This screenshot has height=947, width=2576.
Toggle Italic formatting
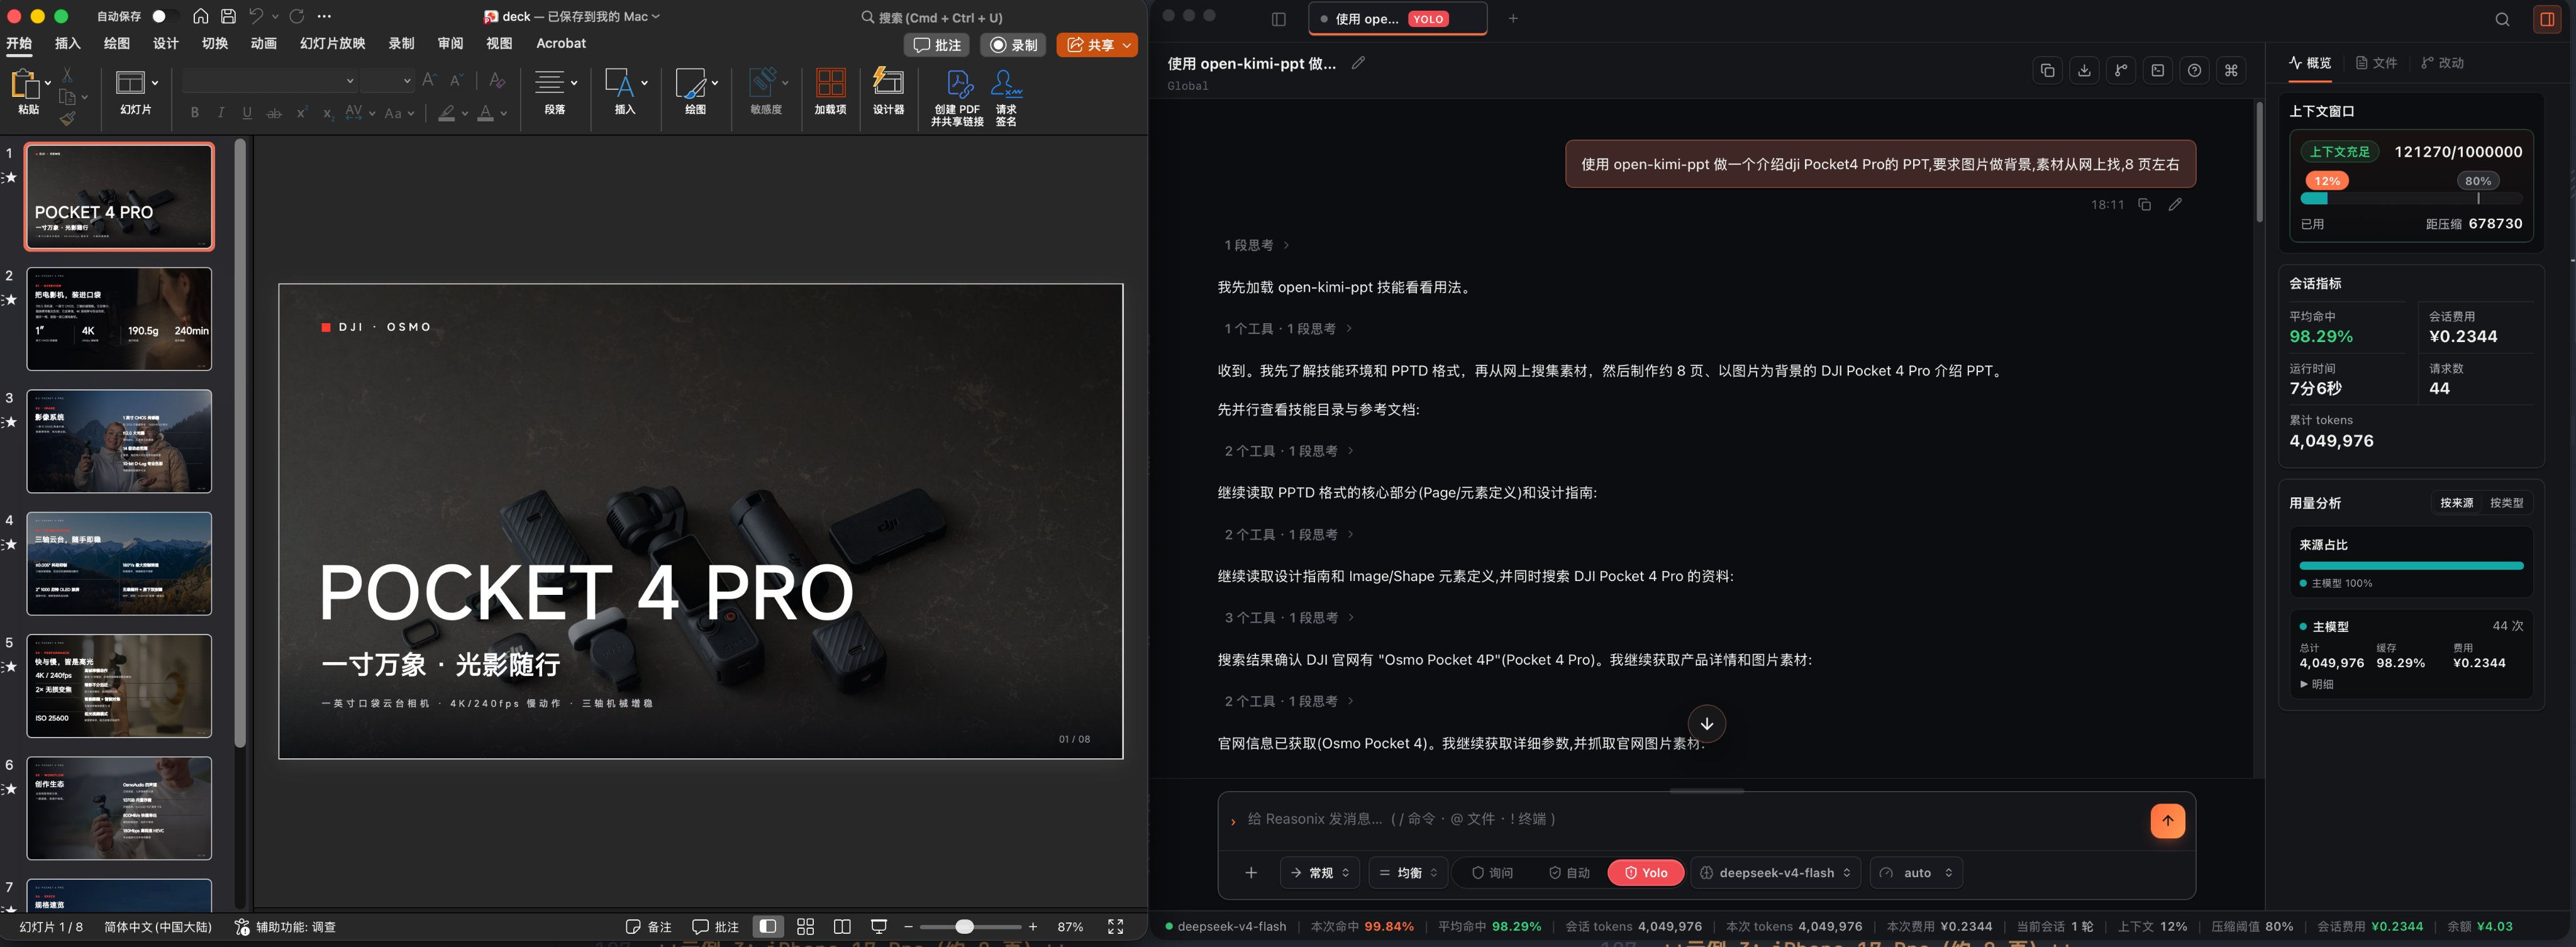[x=221, y=113]
